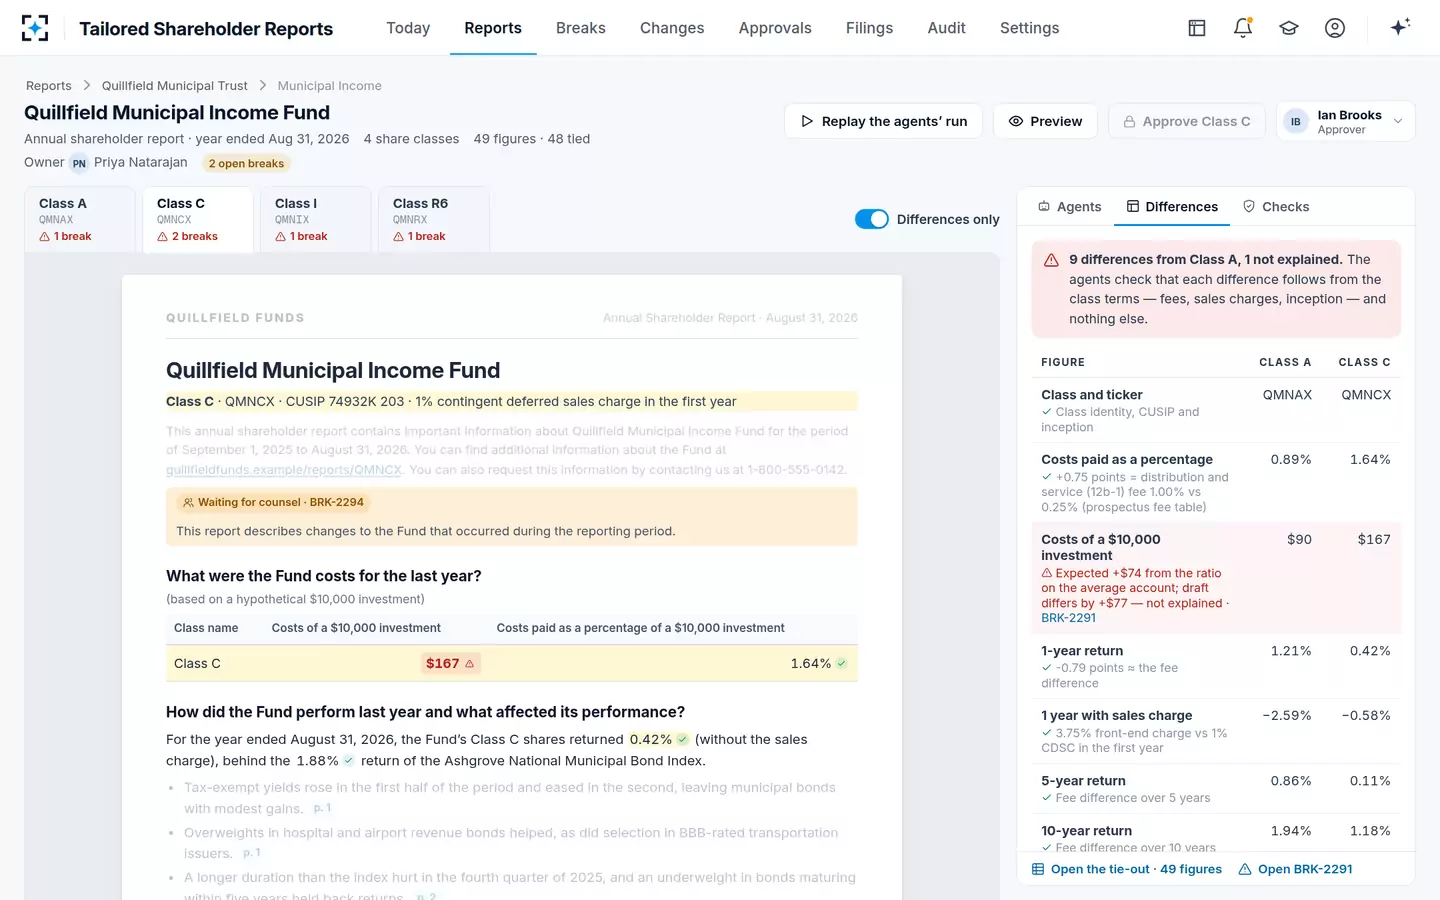This screenshot has height=900, width=1440.
Task: Click the Preview button
Action: [1045, 122]
